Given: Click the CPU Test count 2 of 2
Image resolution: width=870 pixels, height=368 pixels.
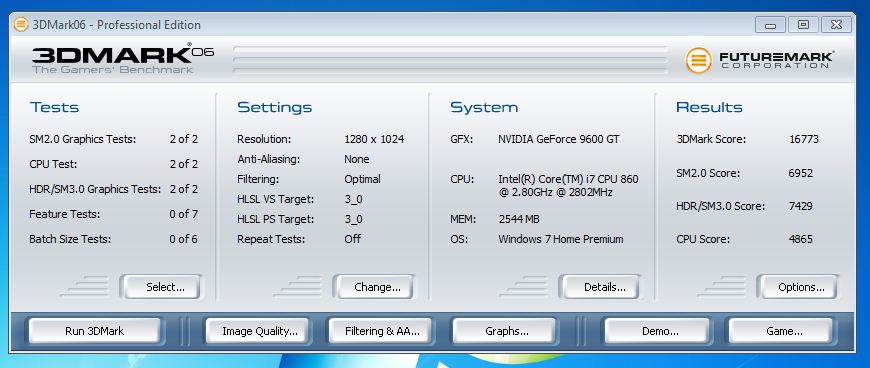Looking at the screenshot, I should (x=184, y=164).
